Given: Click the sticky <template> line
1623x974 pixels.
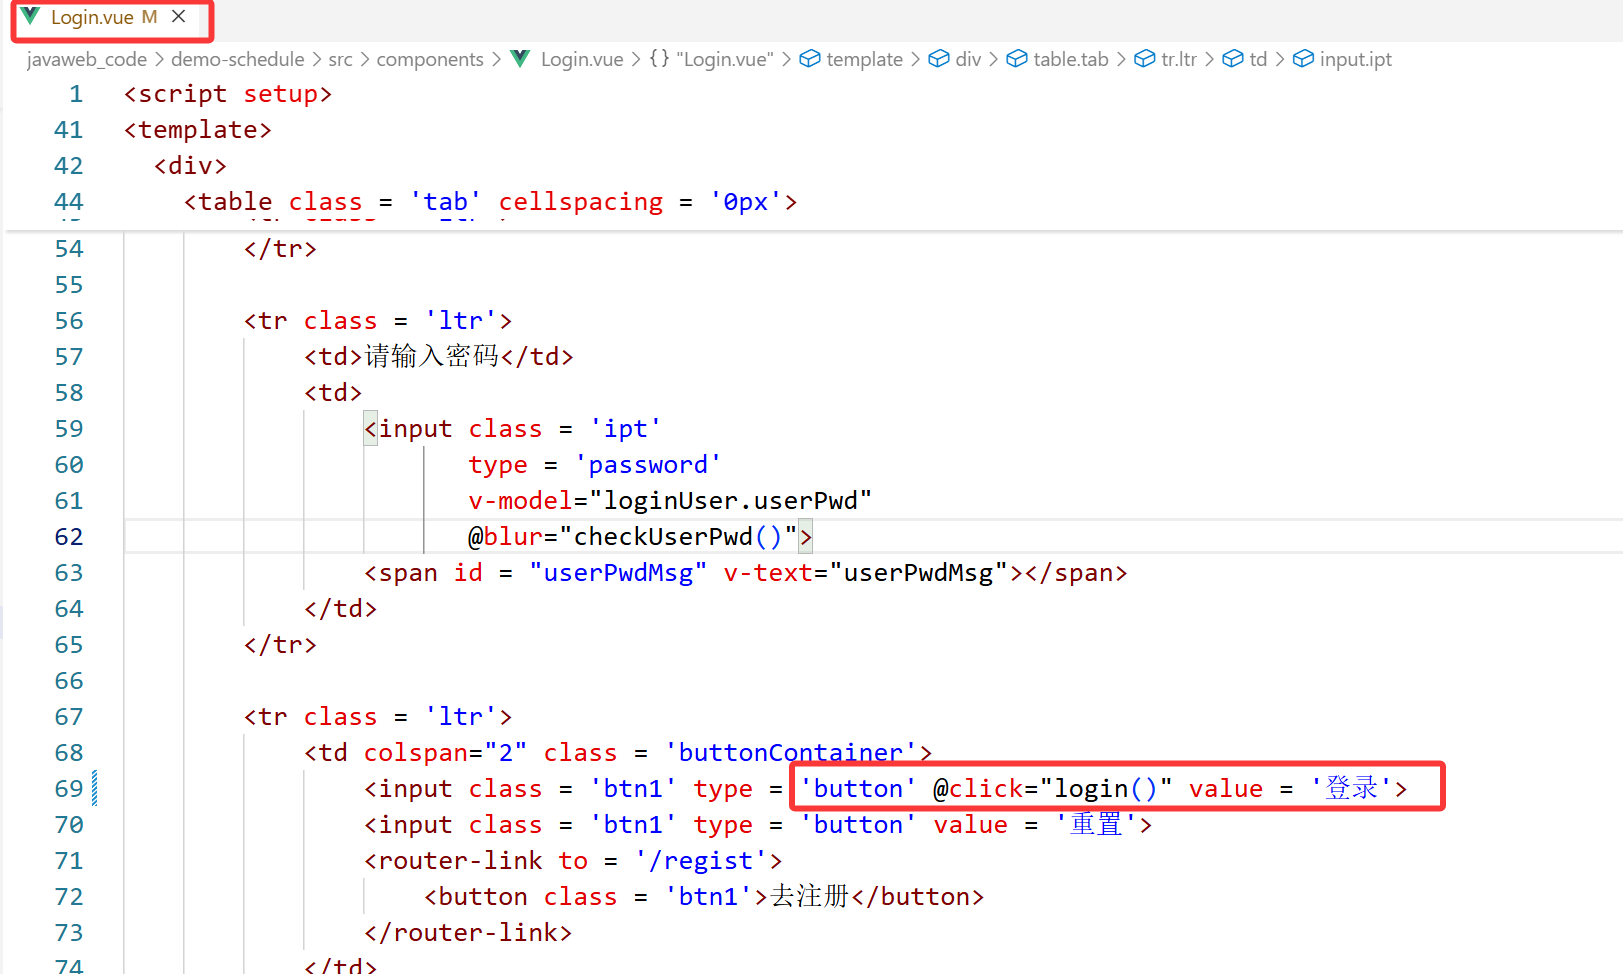Looking at the screenshot, I should pos(198,130).
